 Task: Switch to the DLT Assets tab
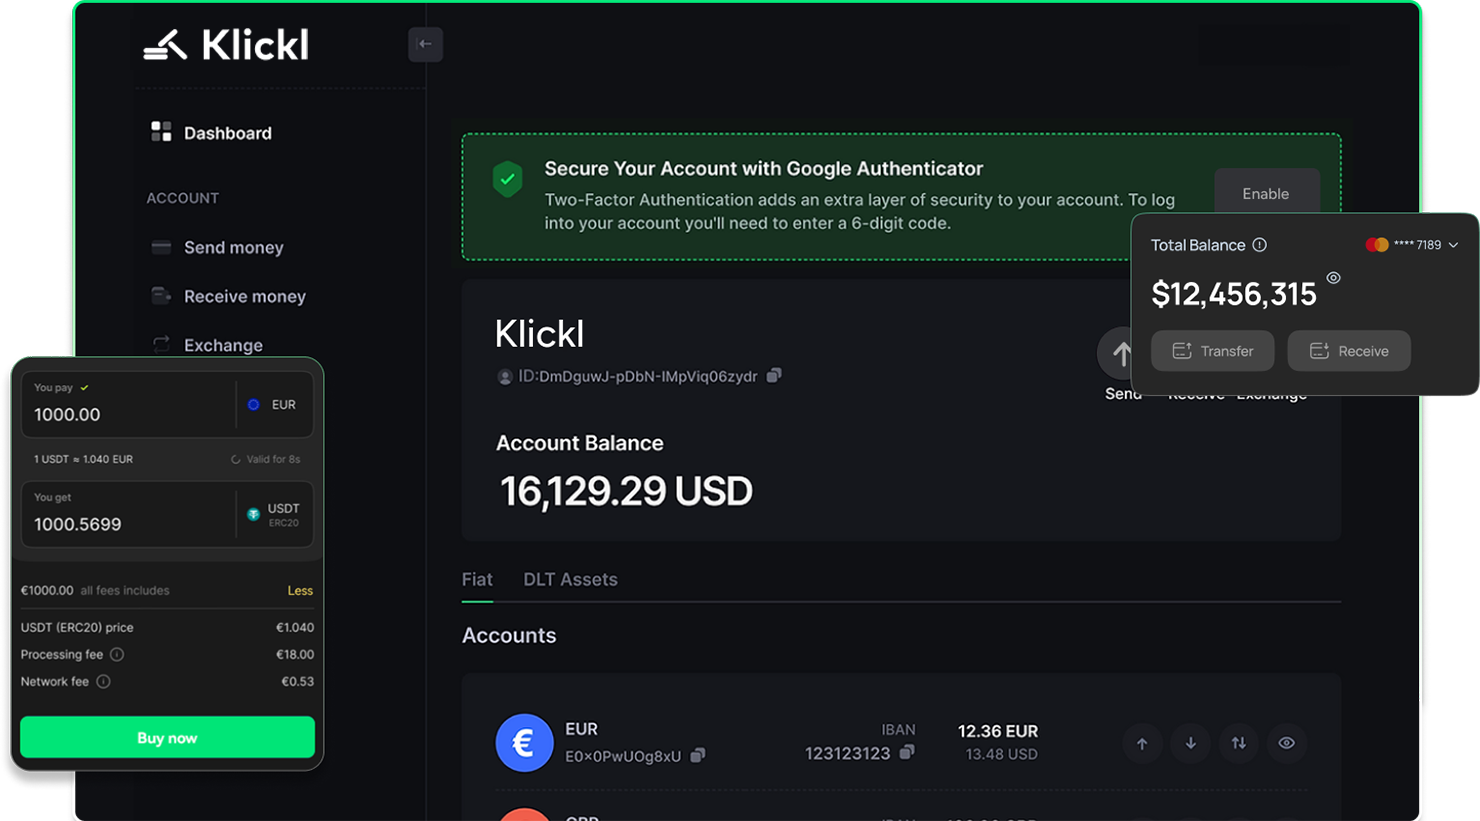coord(570,580)
